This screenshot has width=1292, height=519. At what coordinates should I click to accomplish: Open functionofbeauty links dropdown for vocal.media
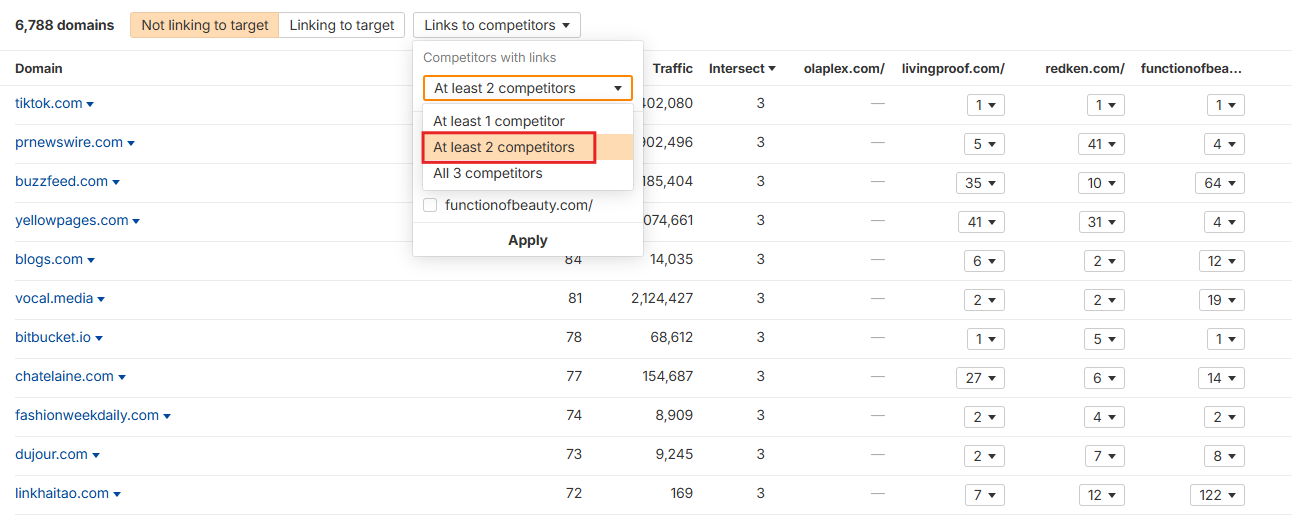[1222, 300]
